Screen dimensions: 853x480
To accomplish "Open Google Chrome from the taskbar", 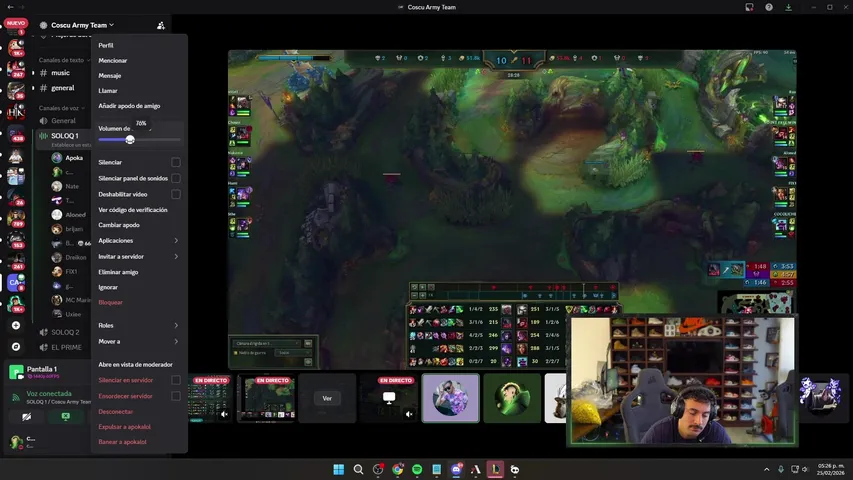I will (x=398, y=469).
